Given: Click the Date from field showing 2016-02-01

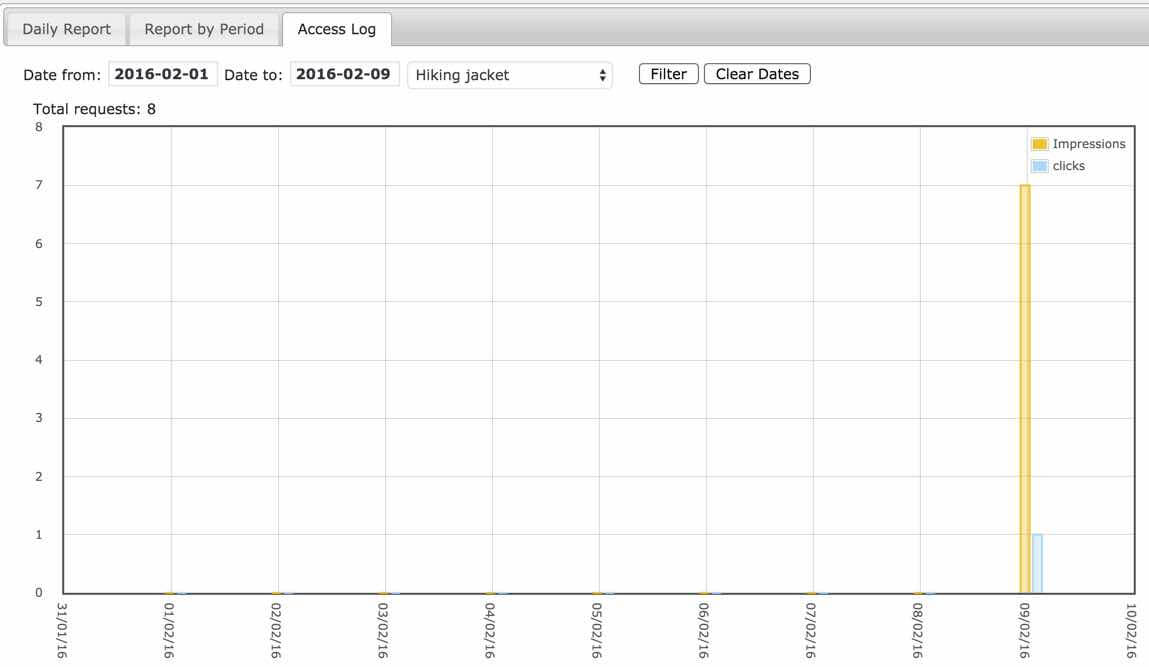Looking at the screenshot, I should [x=163, y=75].
